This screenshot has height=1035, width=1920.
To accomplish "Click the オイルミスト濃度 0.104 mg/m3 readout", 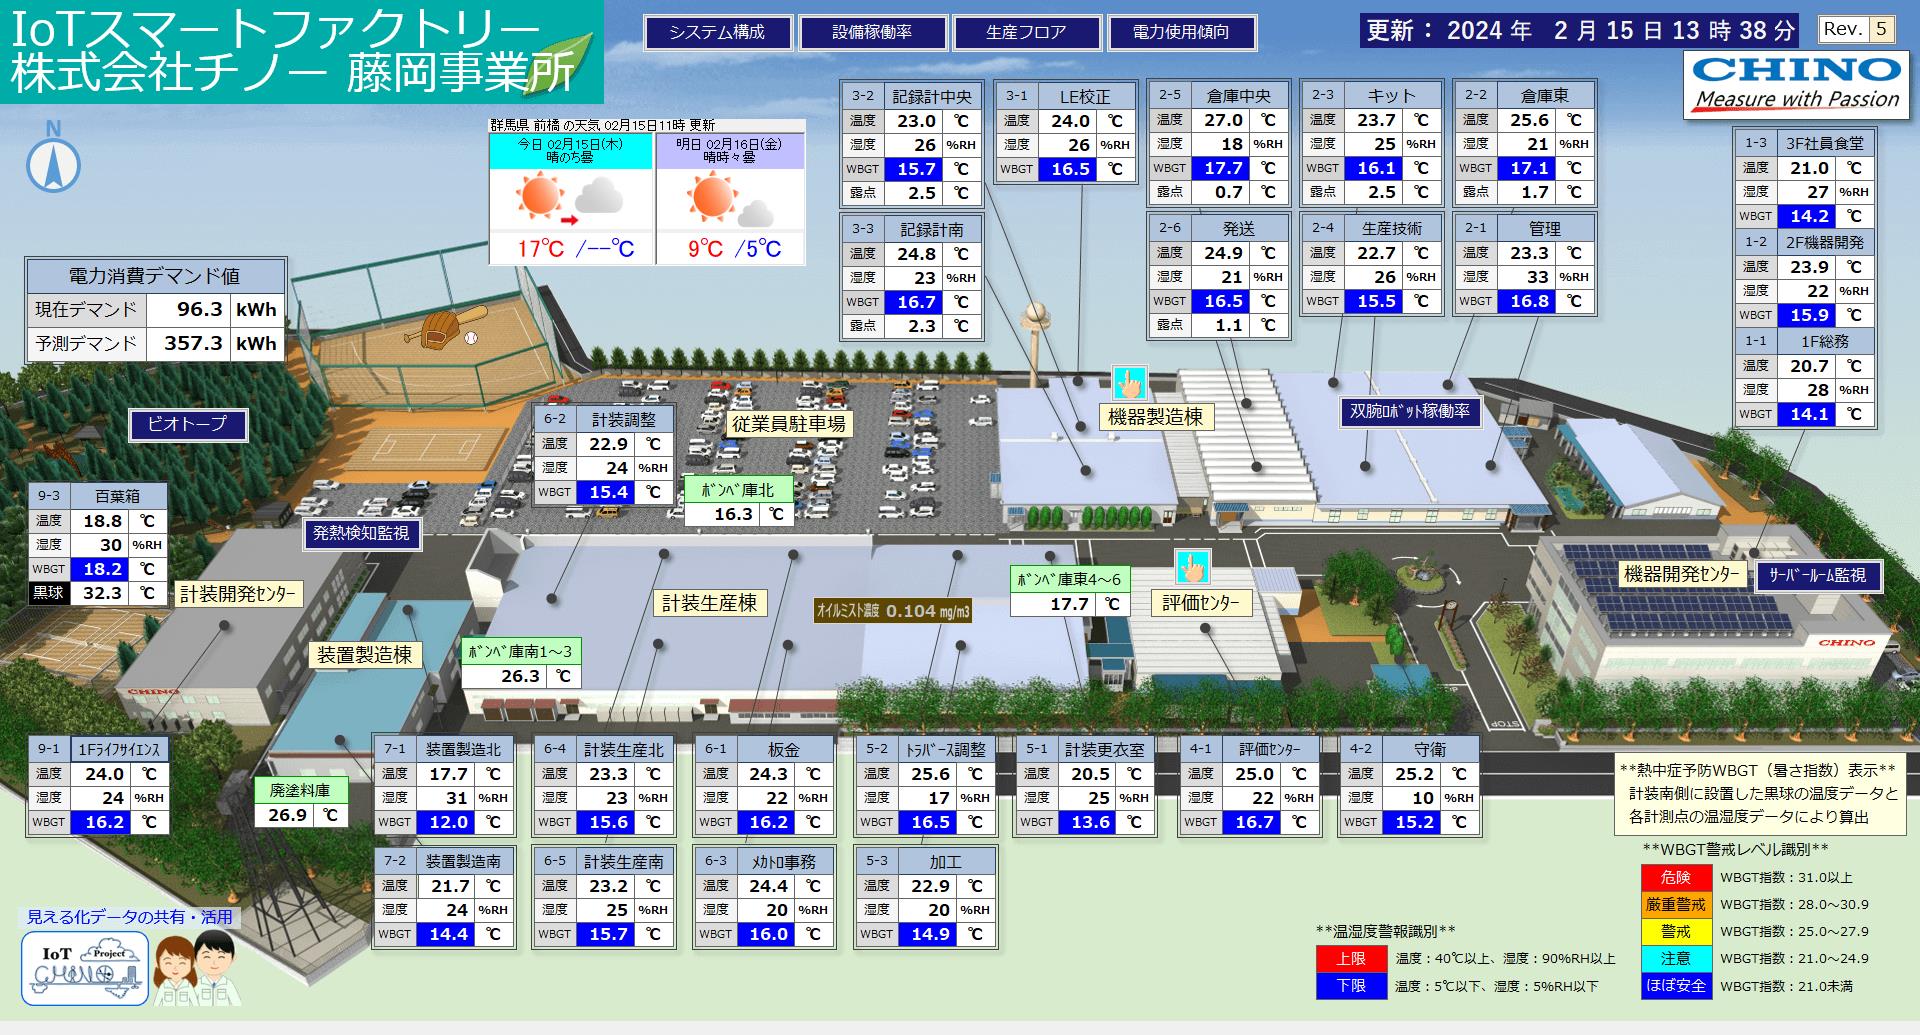I will coord(893,611).
